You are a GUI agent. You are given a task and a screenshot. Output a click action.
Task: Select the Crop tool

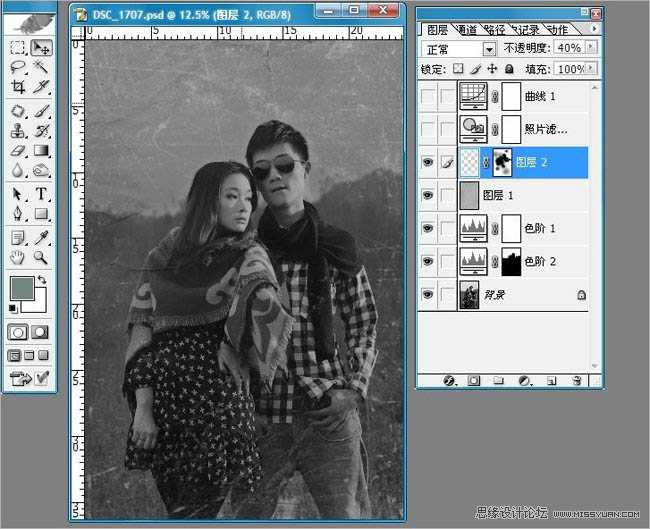coord(17,87)
